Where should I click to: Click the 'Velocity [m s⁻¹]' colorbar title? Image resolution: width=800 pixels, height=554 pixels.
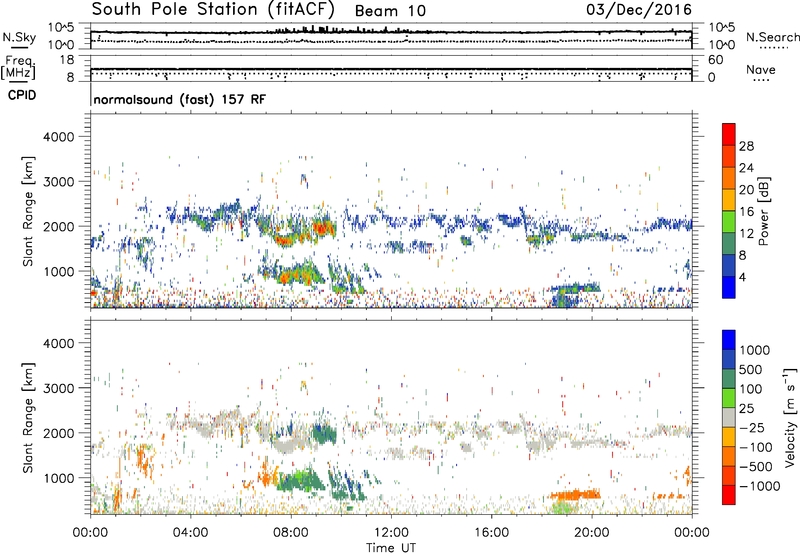coord(790,417)
